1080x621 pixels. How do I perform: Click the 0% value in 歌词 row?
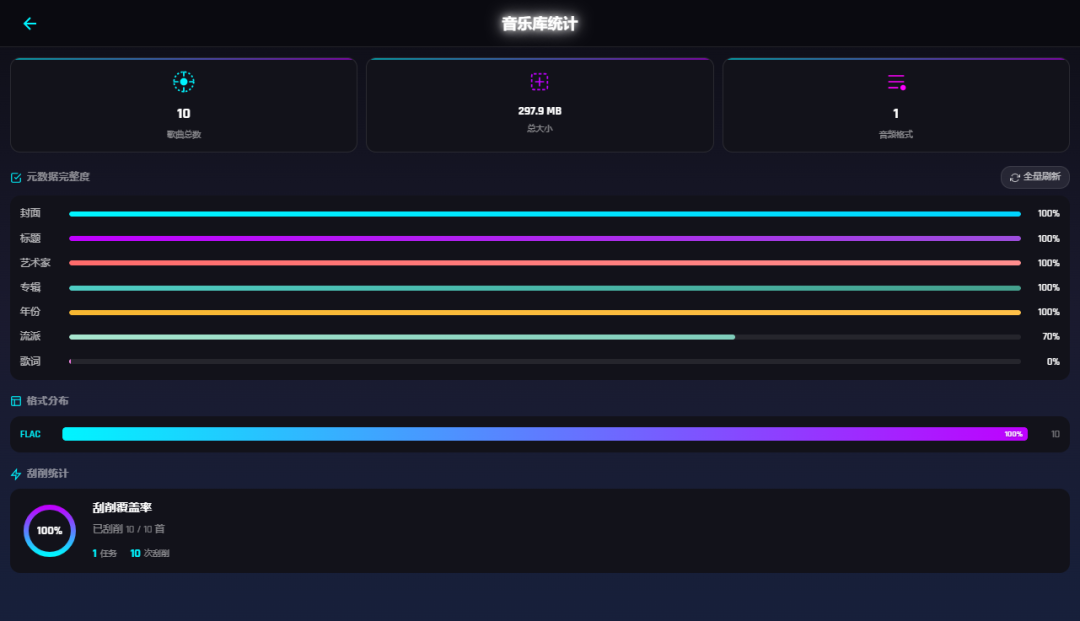1053,361
